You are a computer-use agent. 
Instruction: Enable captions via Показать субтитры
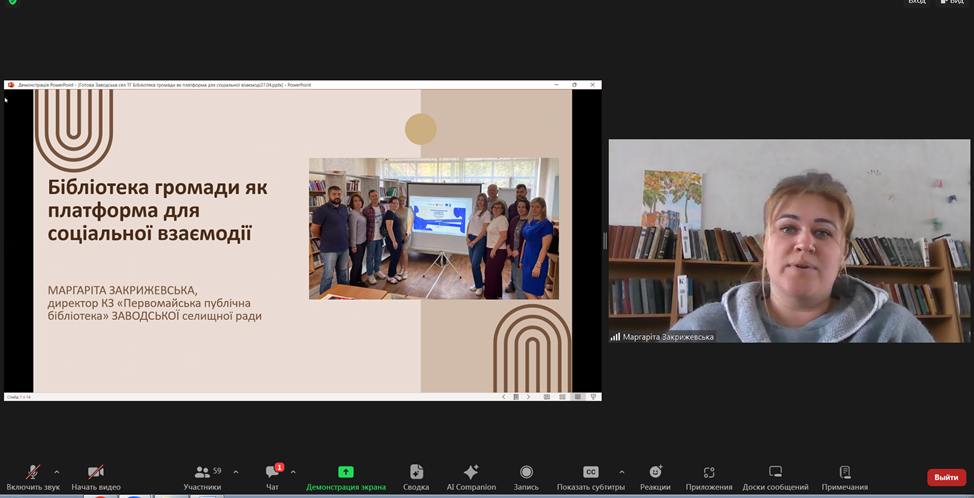(x=591, y=478)
